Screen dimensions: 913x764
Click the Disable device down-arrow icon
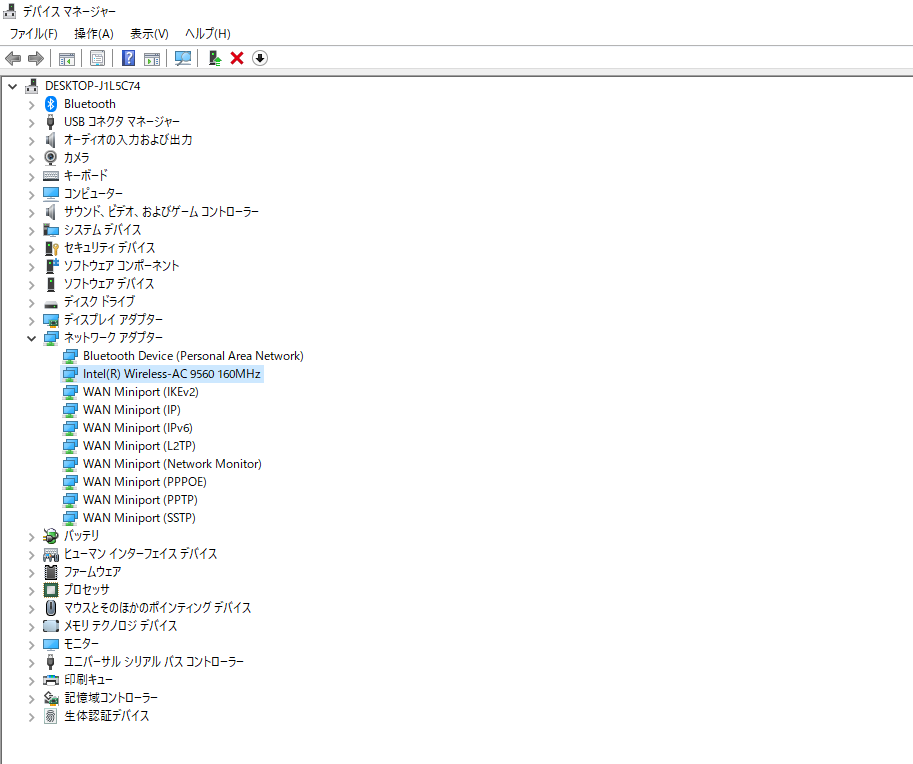(x=260, y=58)
